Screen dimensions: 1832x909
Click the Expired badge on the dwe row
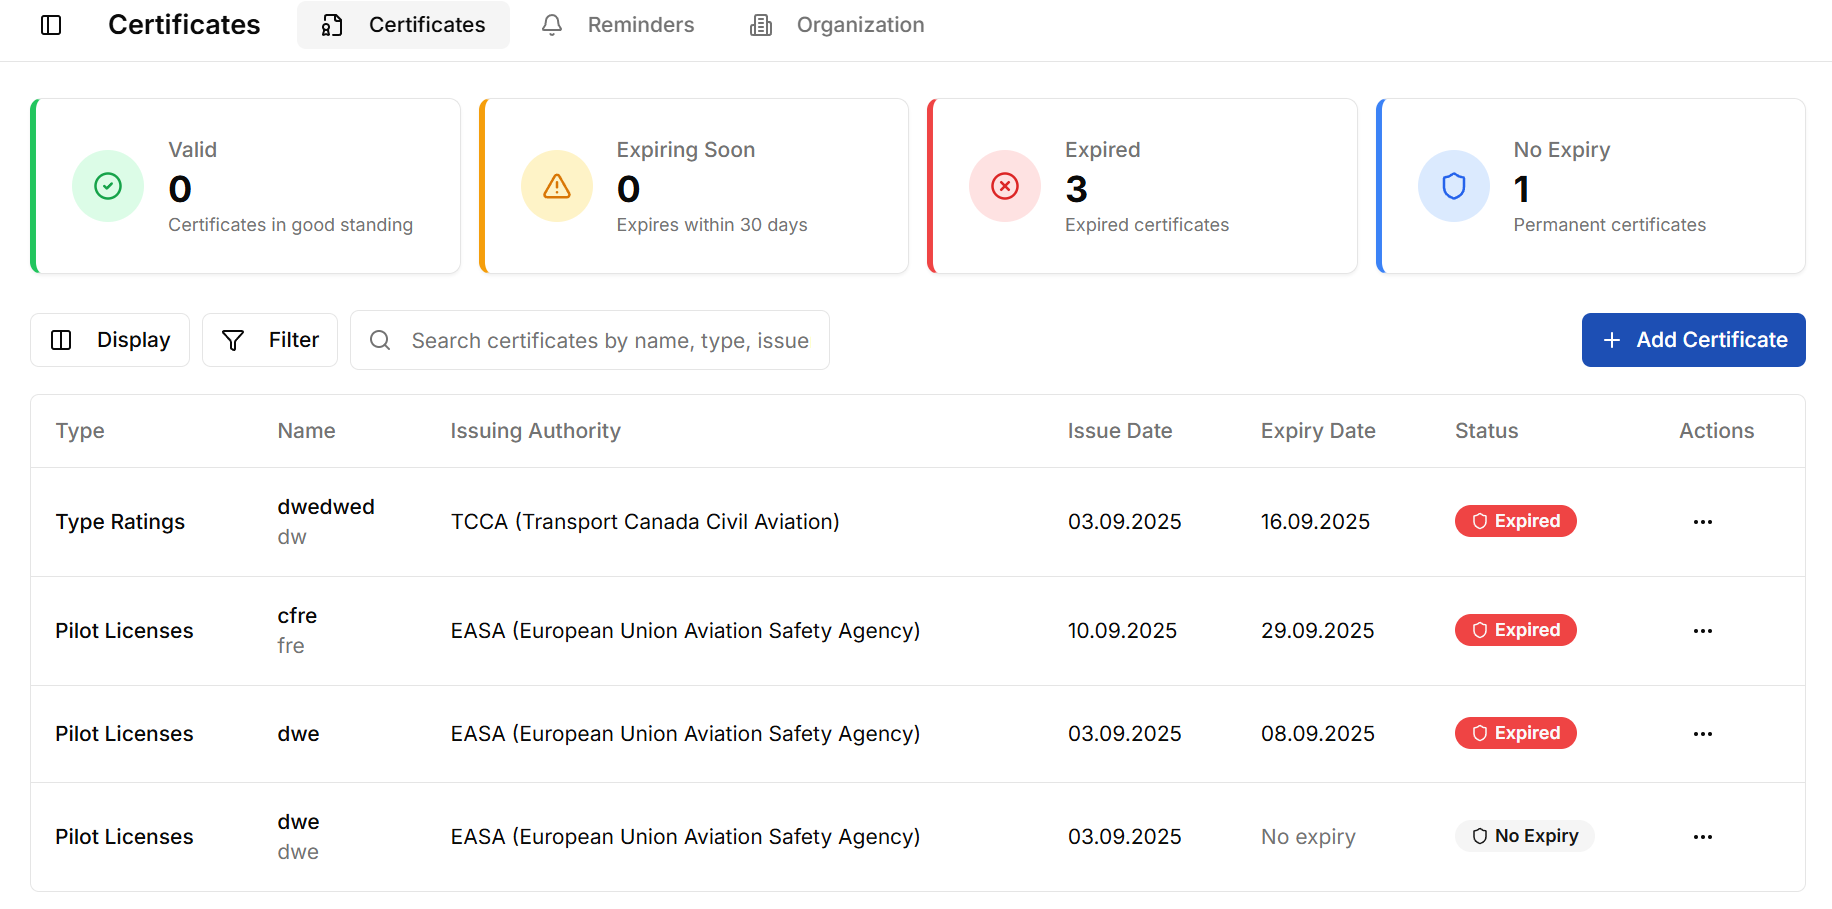[1515, 733]
